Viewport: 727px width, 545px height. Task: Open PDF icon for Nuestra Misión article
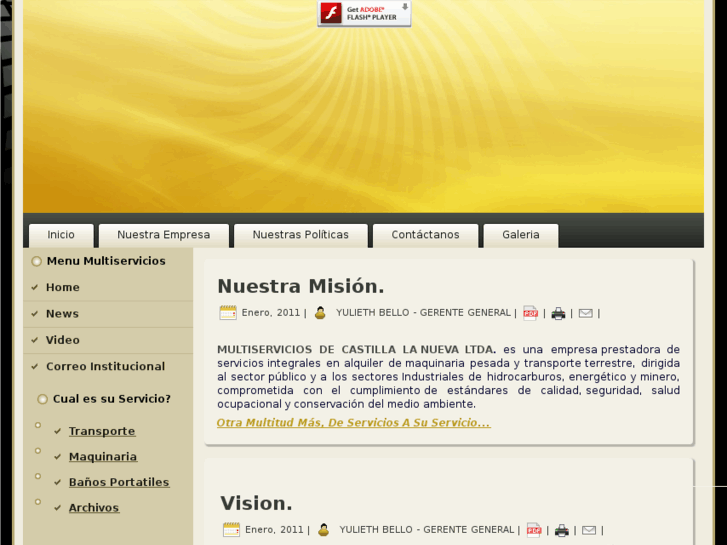[530, 314]
